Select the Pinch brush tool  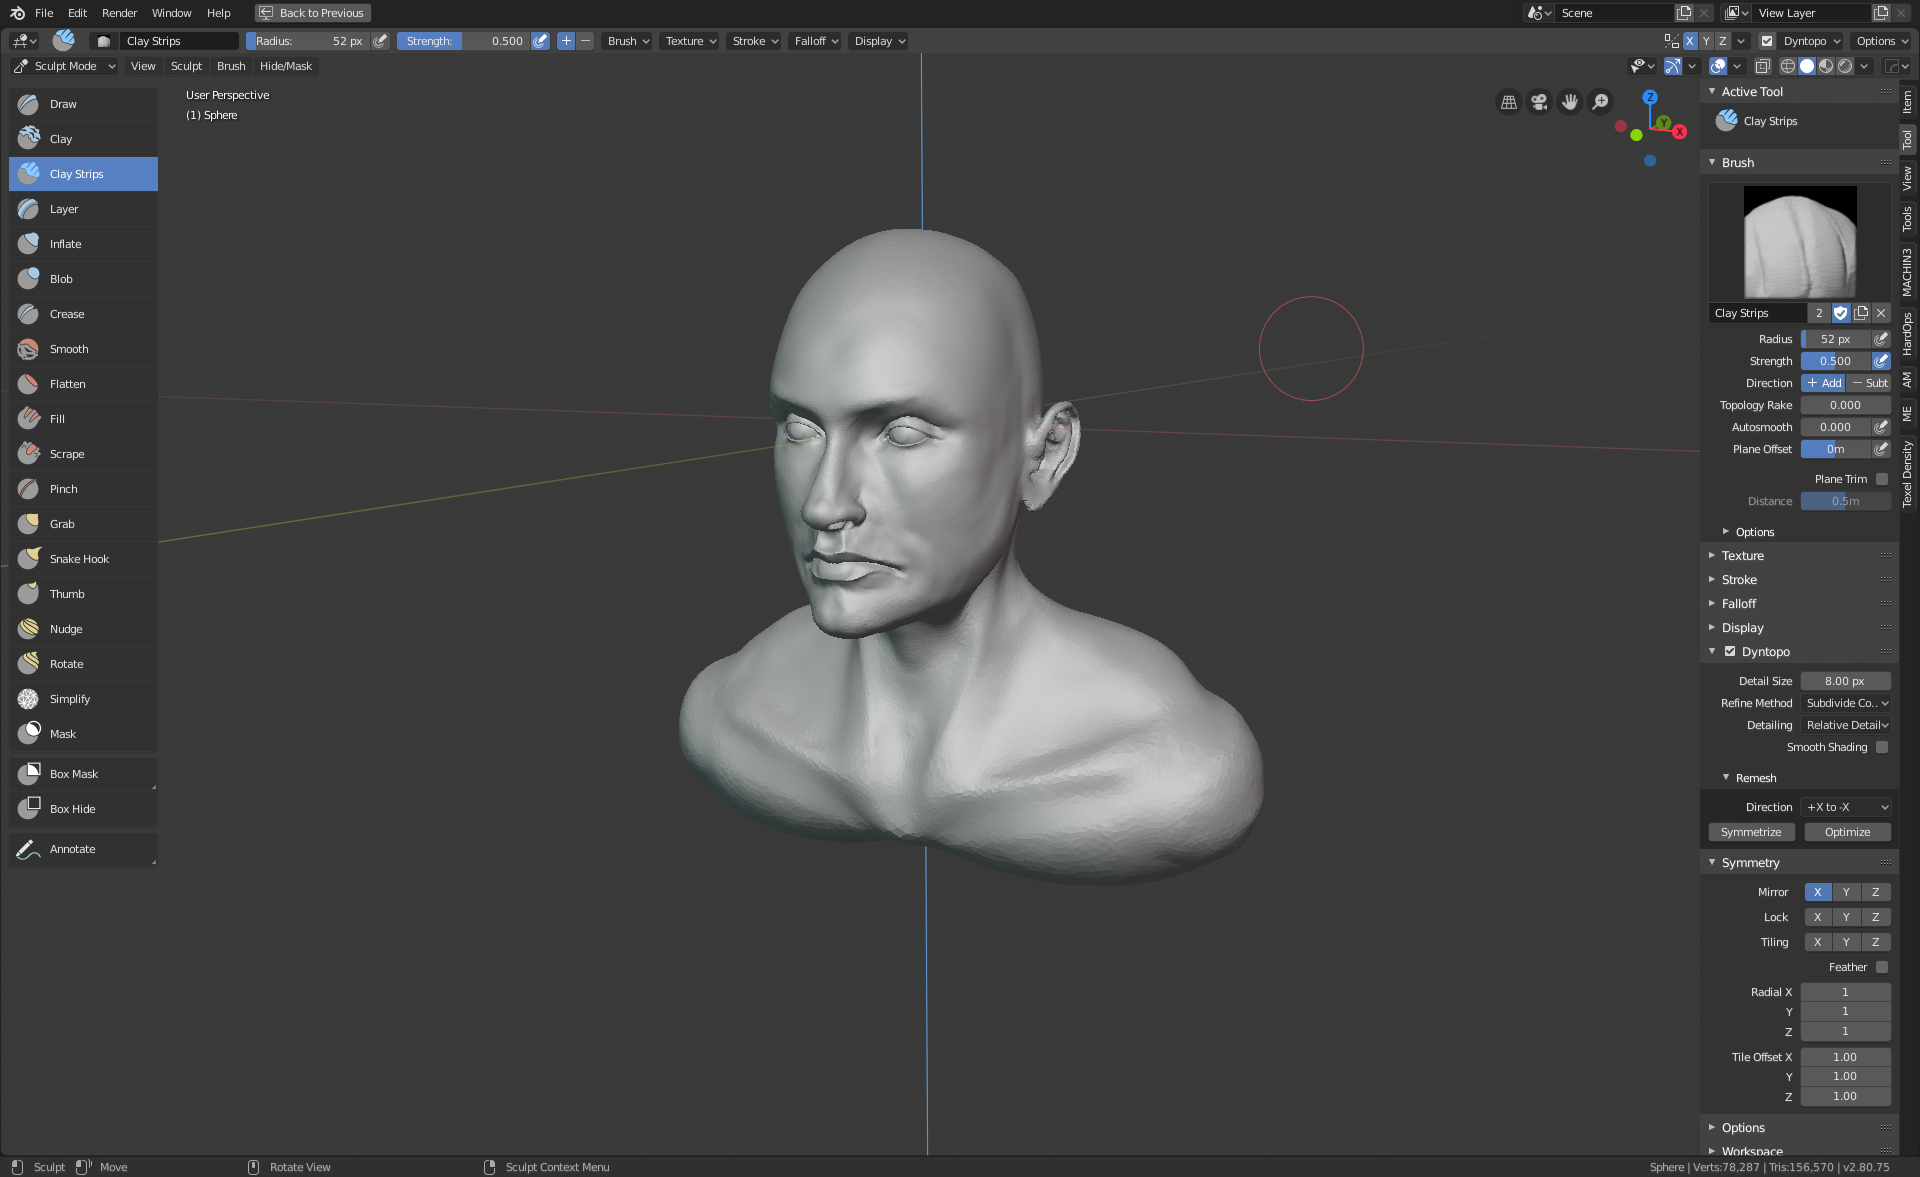point(64,489)
